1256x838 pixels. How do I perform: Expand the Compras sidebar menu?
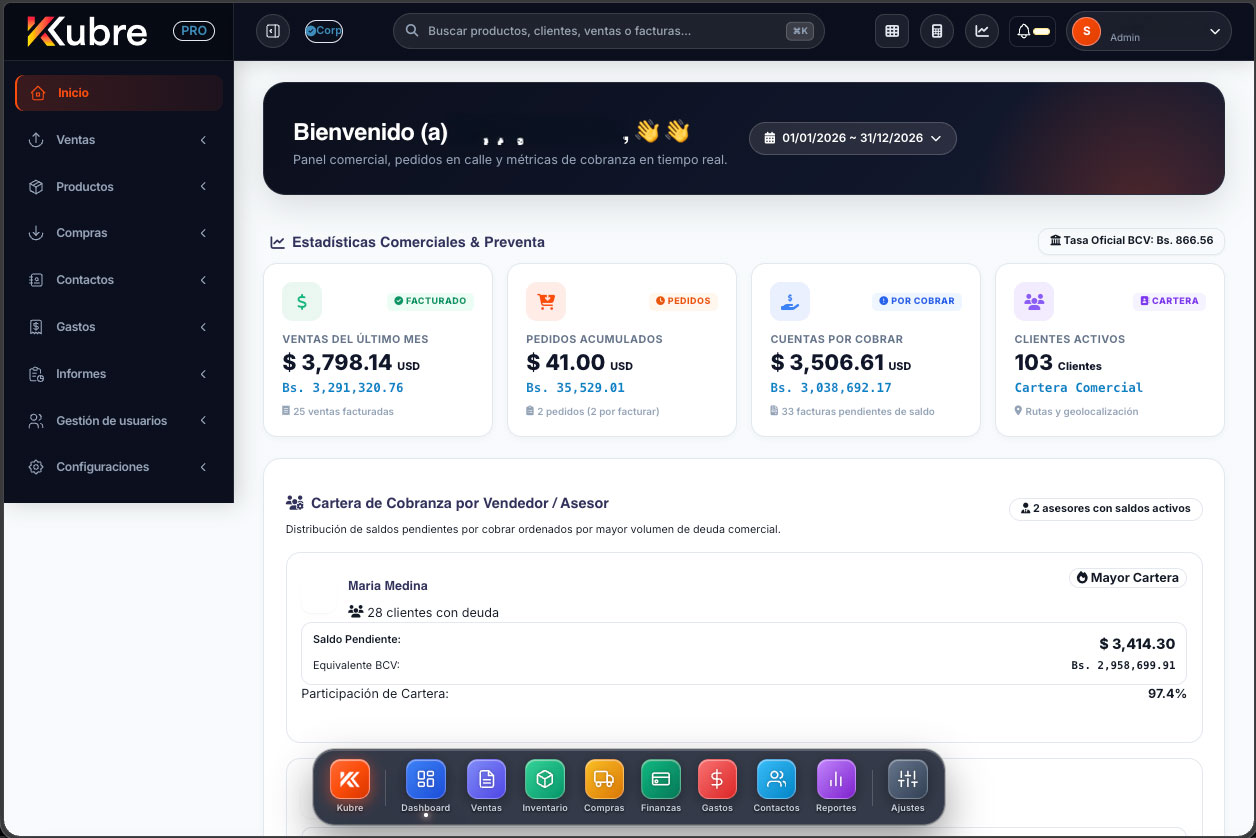119,233
